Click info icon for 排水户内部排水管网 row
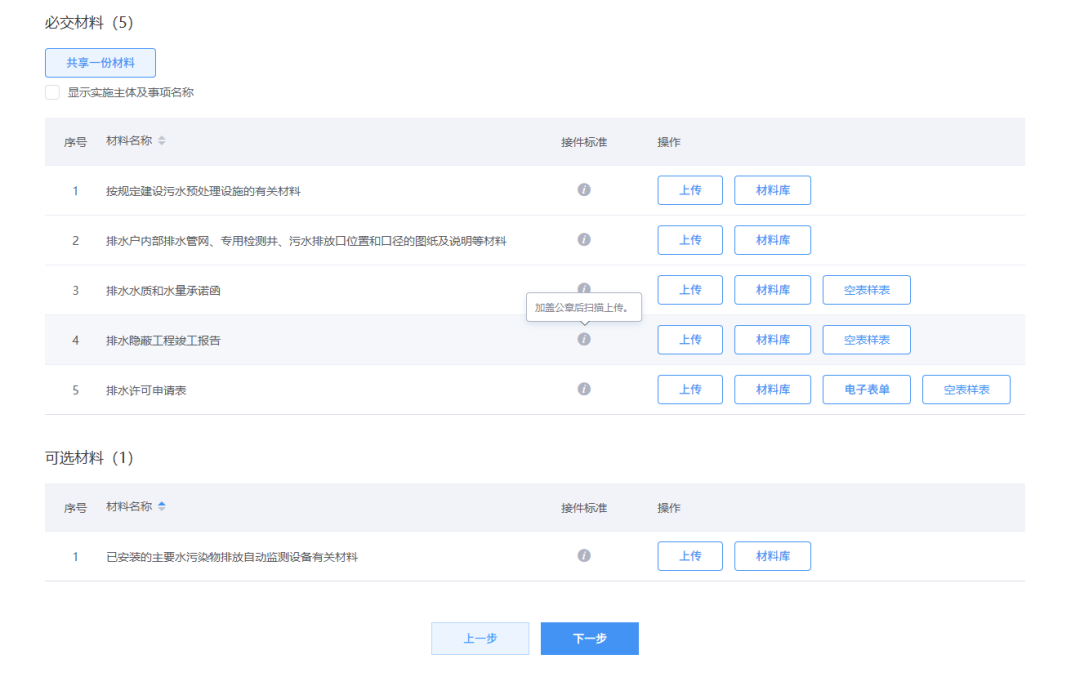 pyautogui.click(x=584, y=240)
